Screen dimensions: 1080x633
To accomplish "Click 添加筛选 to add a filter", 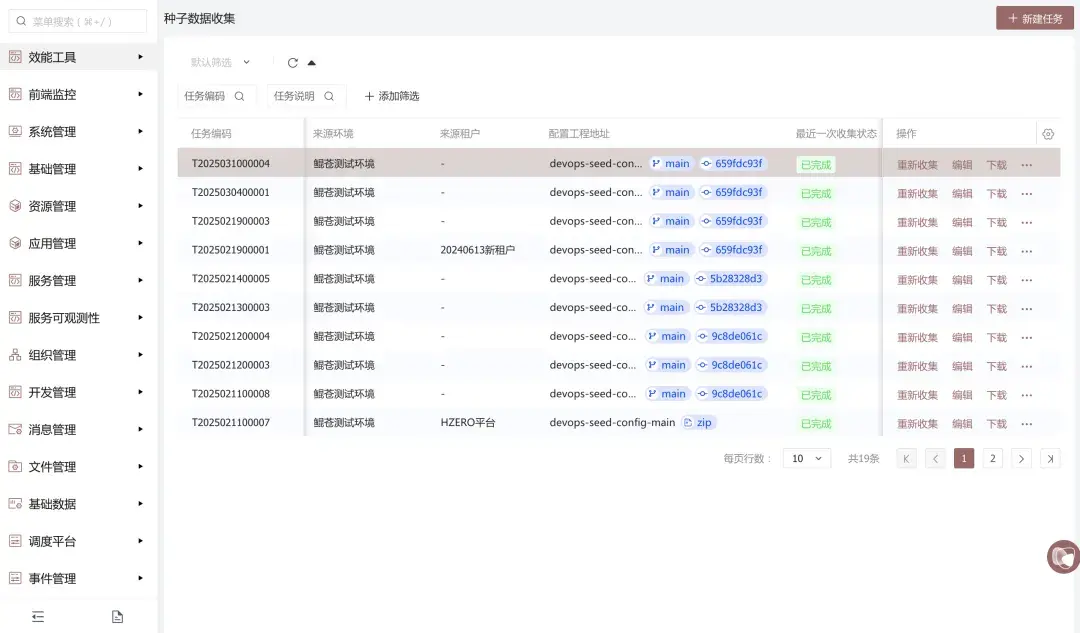I will point(392,97).
